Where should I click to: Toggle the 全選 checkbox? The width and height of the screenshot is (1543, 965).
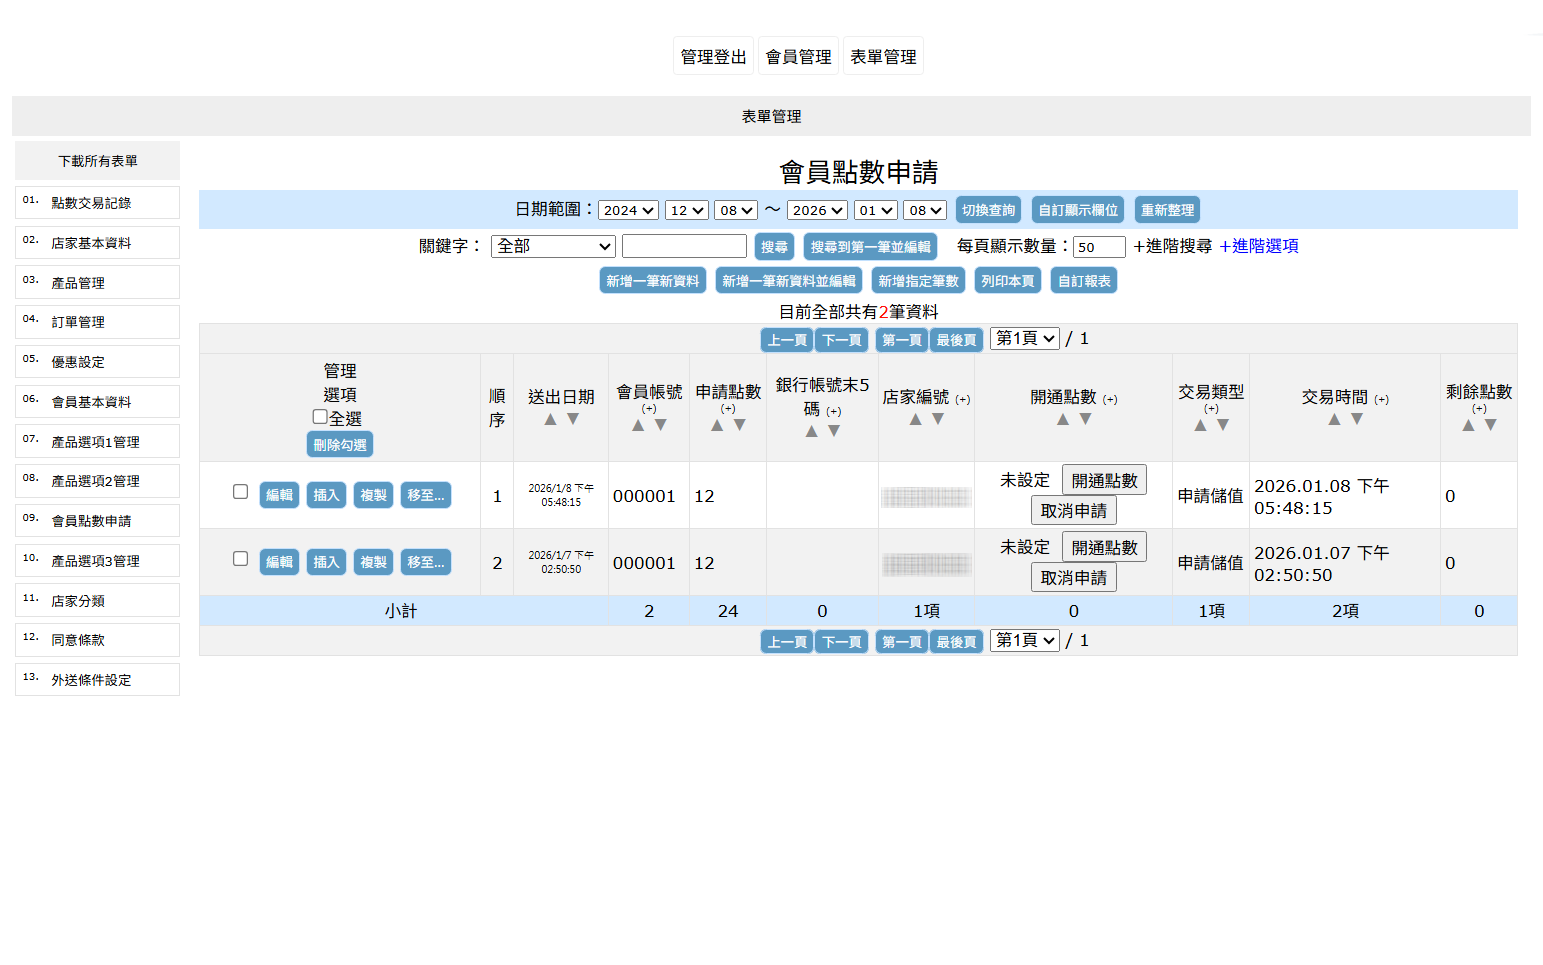coord(320,417)
